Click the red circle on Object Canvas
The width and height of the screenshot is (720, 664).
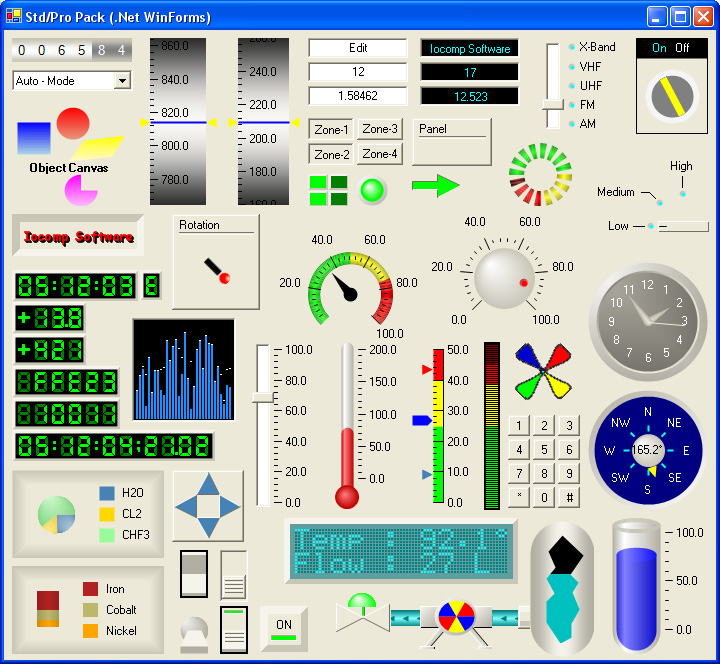pos(73,123)
